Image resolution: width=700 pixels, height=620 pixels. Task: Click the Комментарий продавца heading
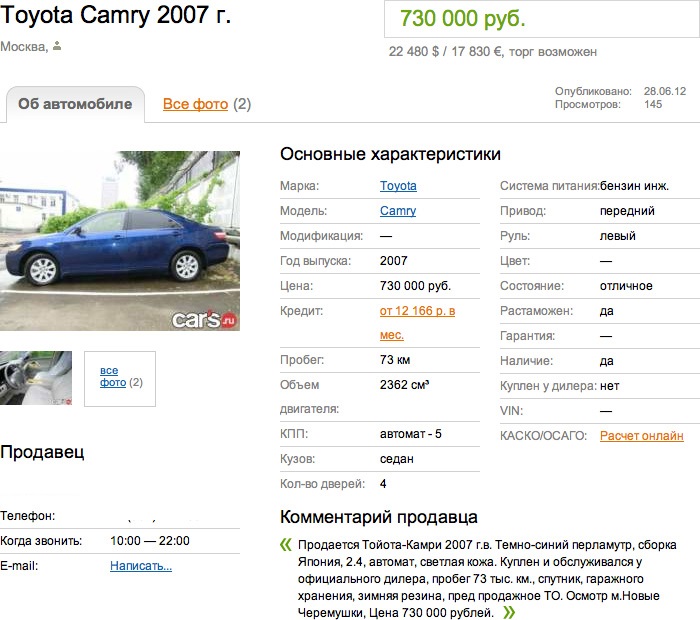pyautogui.click(x=379, y=517)
